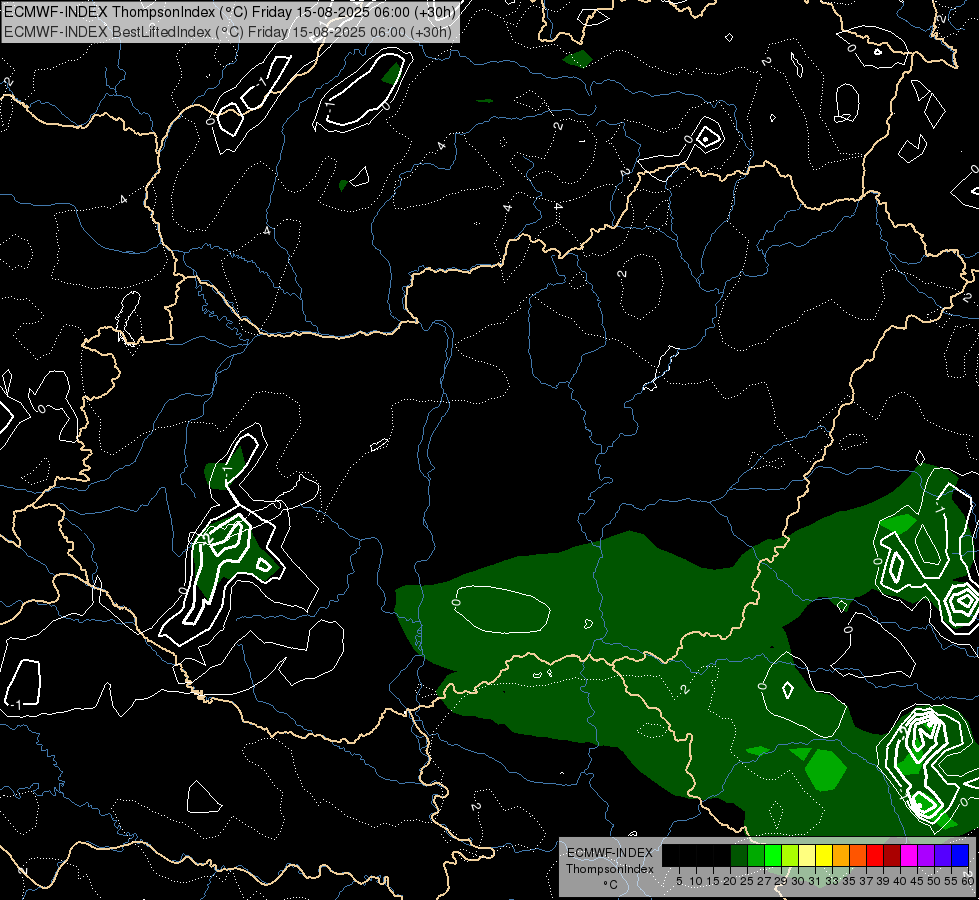Click the °C unit label in legend
Screen dimensions: 979x900
(x=611, y=884)
